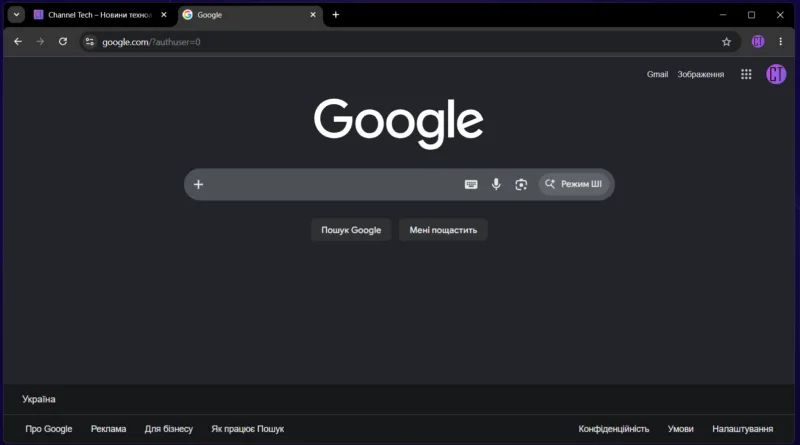This screenshot has height=445, width=800.
Task: Maximize the Chrome window
Action: tap(752, 15)
